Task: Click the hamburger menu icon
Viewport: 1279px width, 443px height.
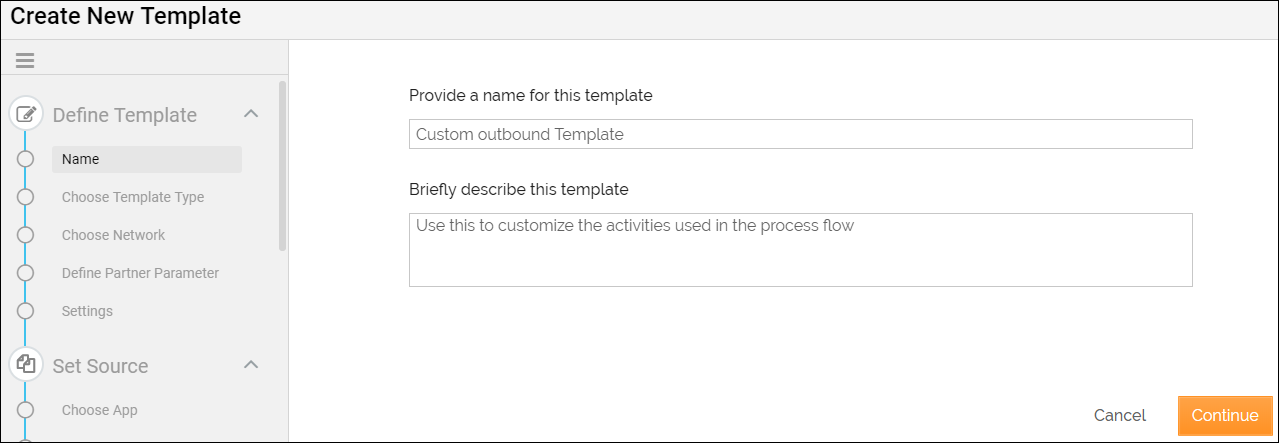Action: (x=25, y=61)
